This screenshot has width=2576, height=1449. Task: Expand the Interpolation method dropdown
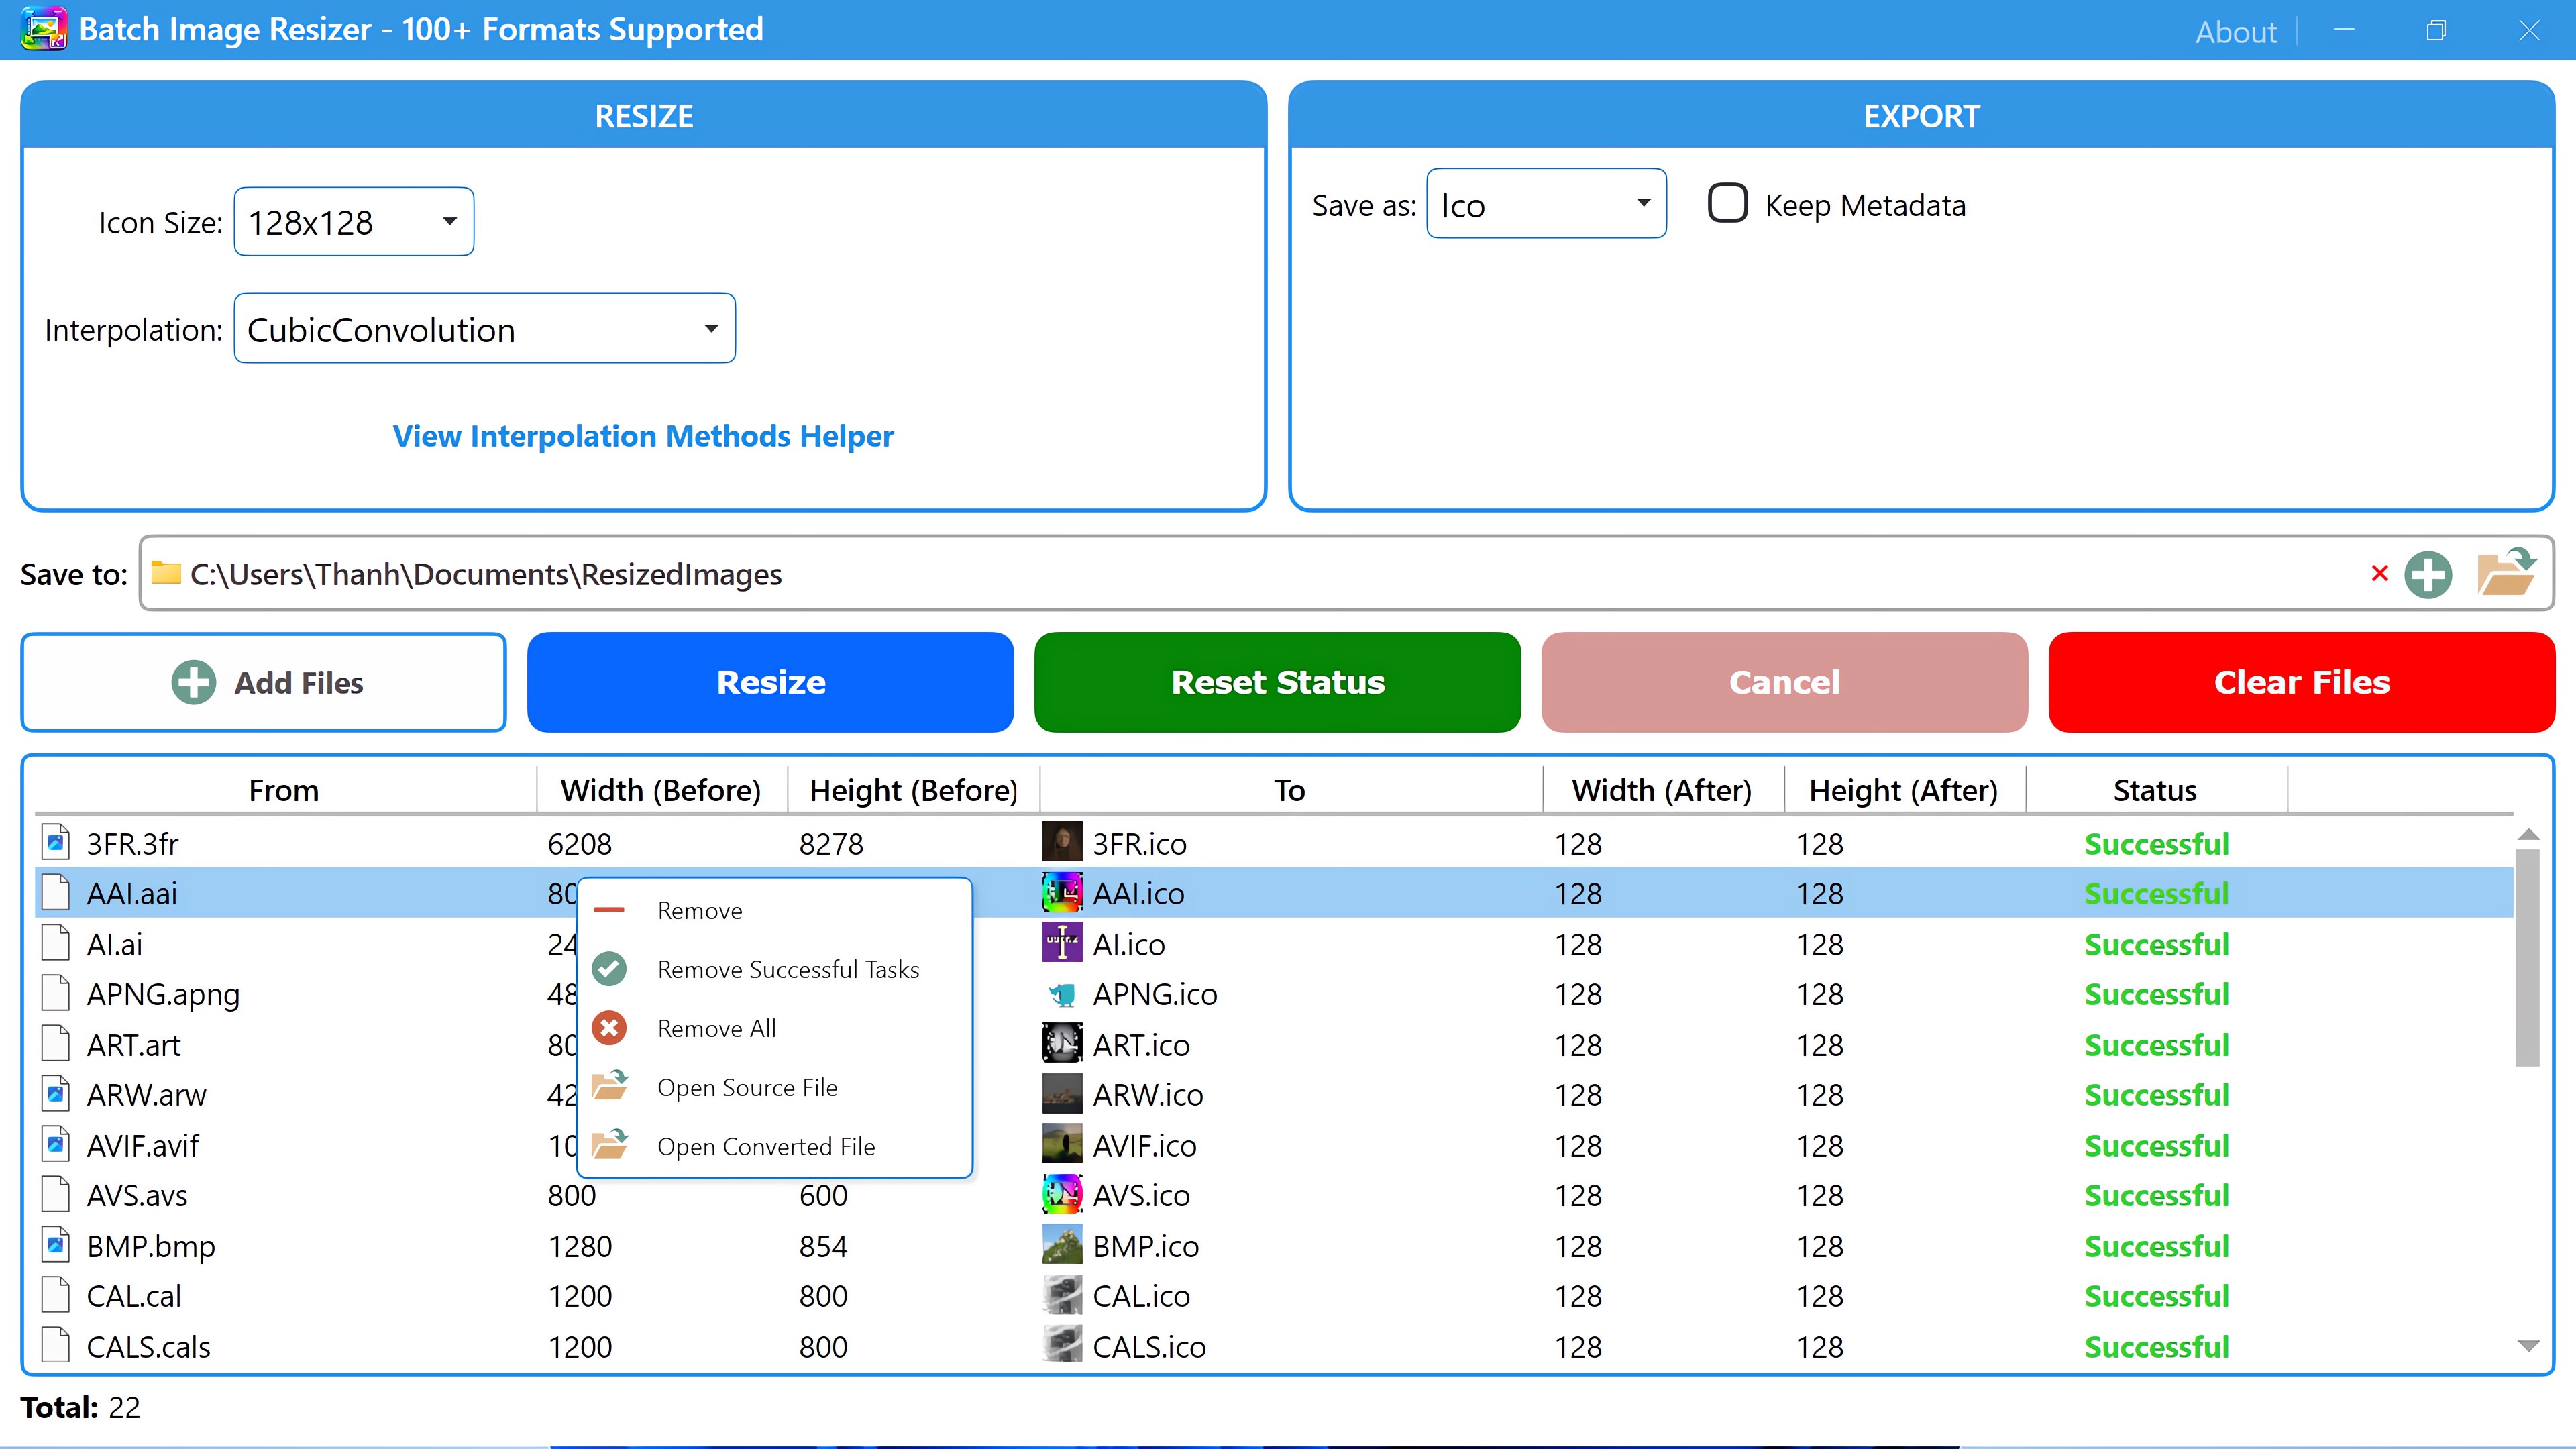click(x=484, y=329)
